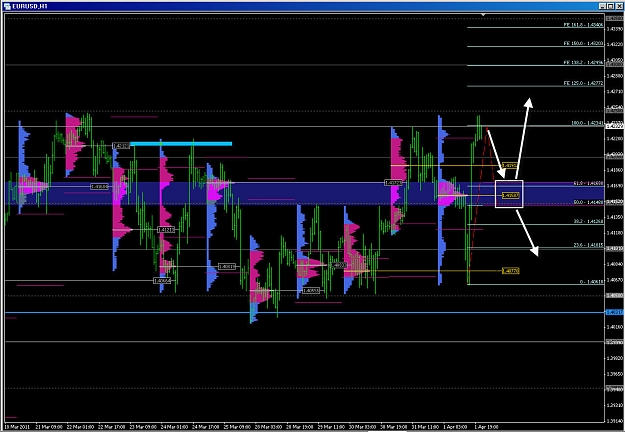
Task: Click 24 Mar 17:00 on time axis
Action: click(206, 427)
